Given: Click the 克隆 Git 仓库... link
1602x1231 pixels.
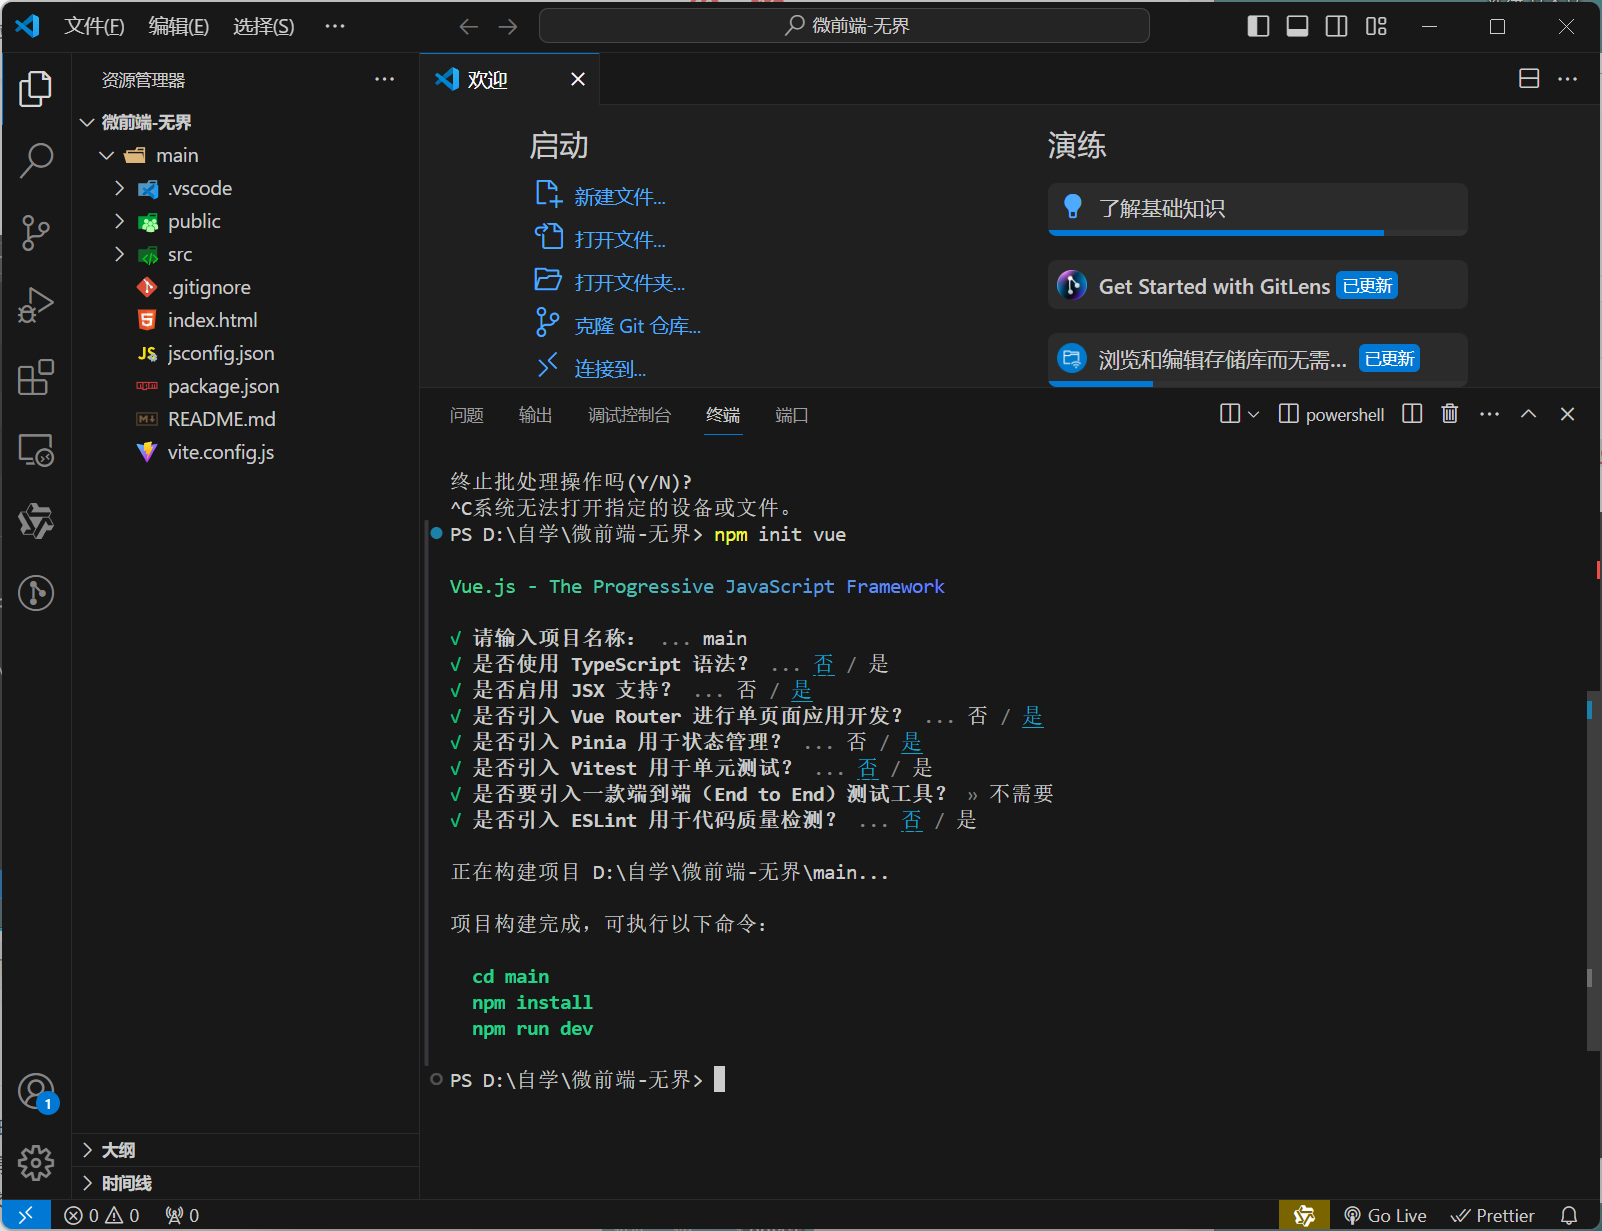Looking at the screenshot, I should click(638, 326).
